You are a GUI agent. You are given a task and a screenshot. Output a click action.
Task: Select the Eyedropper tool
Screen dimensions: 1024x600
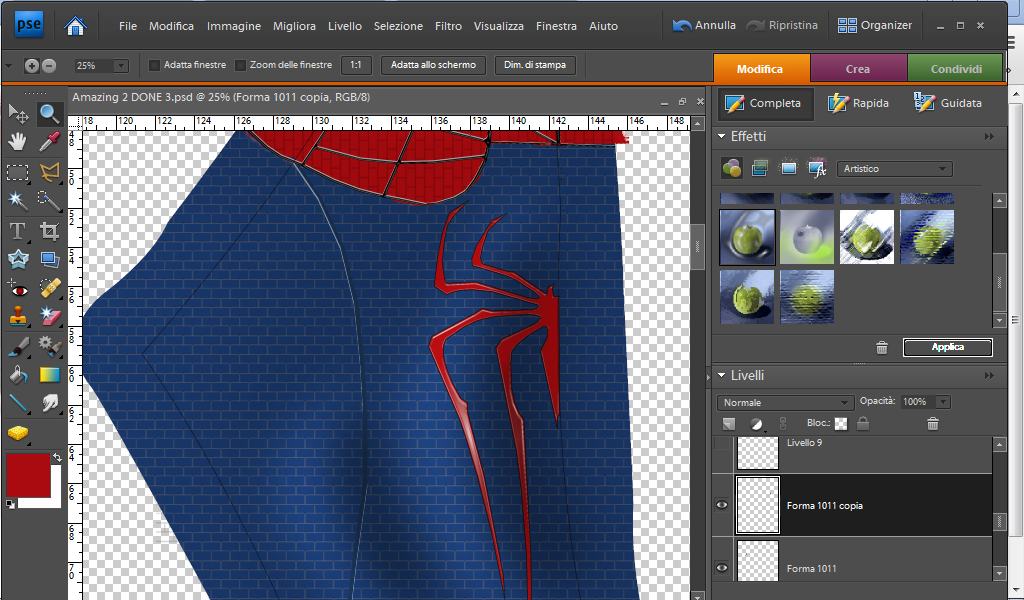50,141
